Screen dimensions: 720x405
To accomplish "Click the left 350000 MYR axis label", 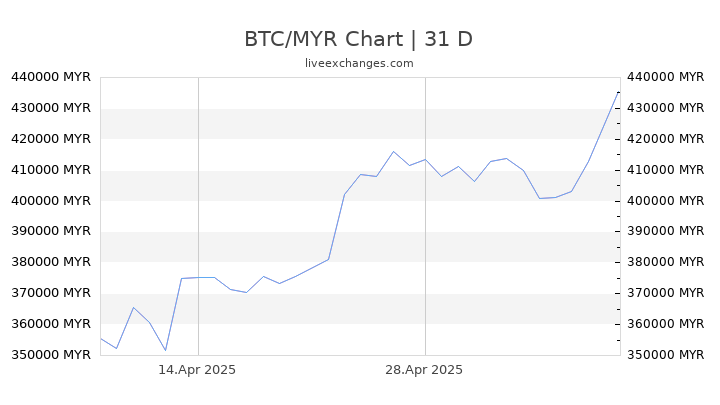I will click(51, 355).
